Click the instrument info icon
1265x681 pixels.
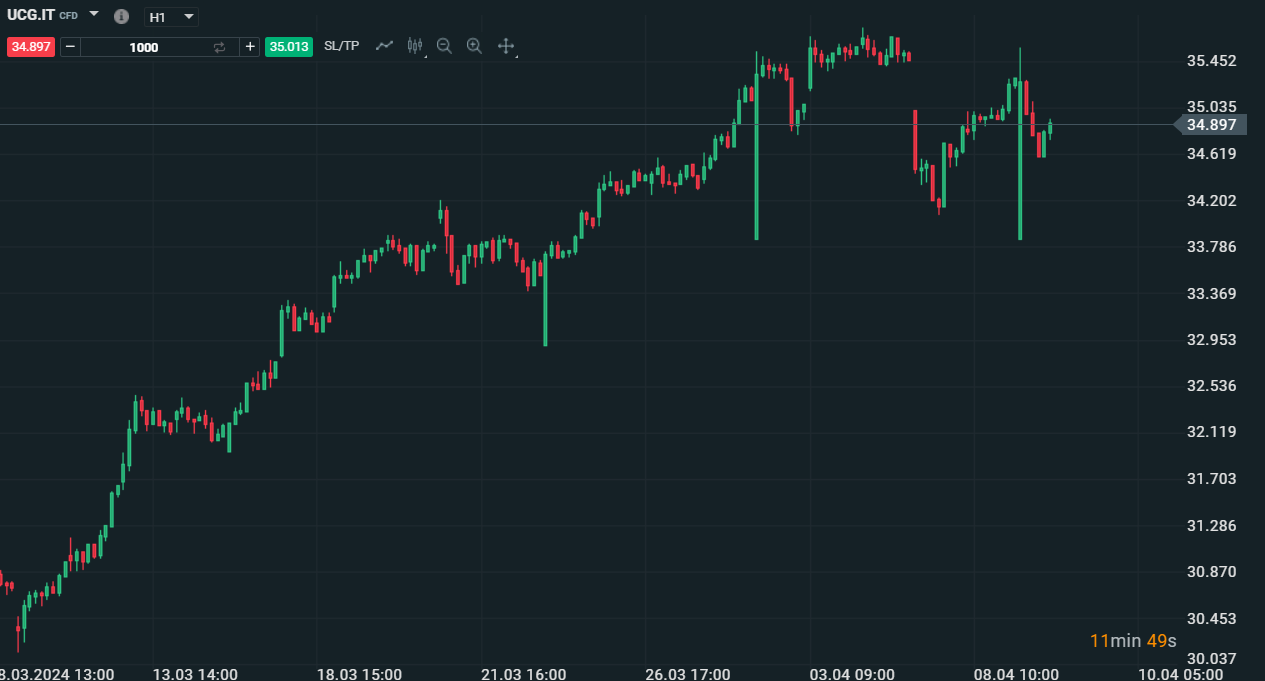(x=121, y=17)
